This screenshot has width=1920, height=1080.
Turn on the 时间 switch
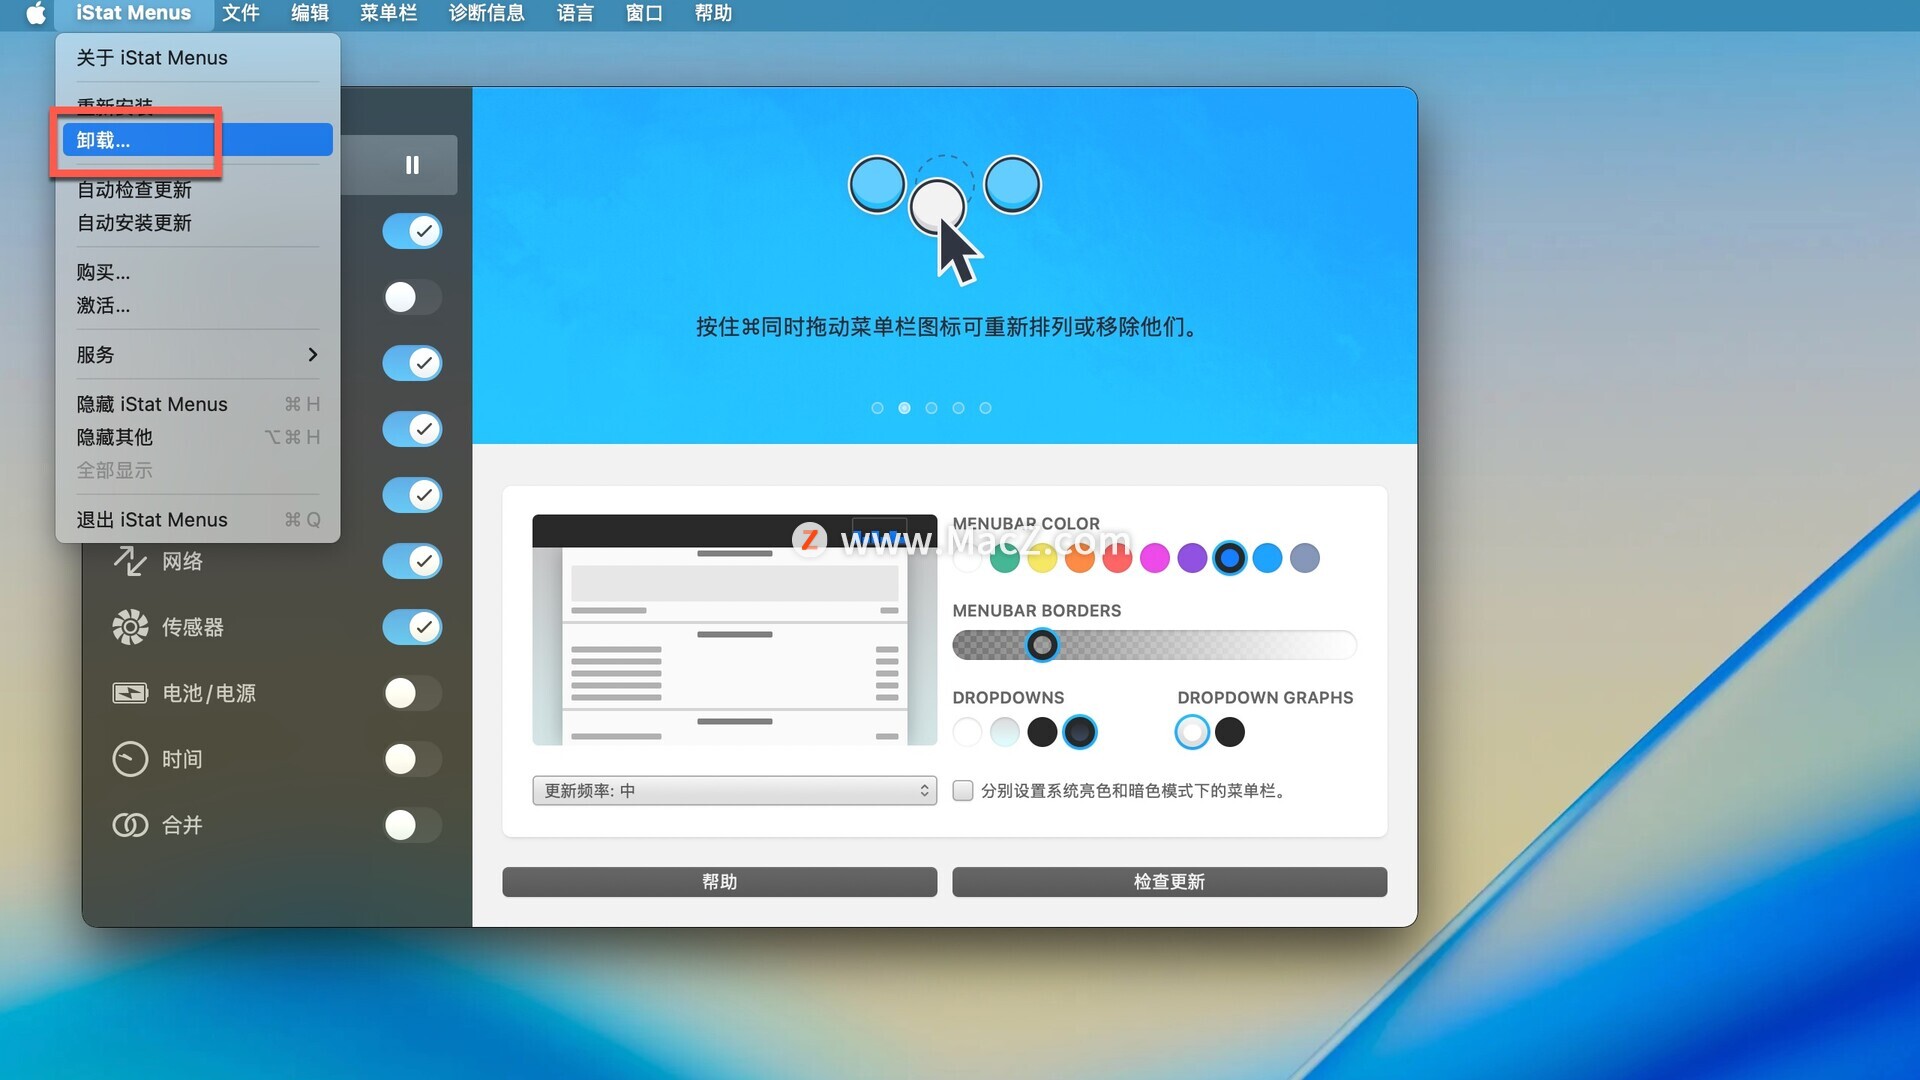[412, 759]
